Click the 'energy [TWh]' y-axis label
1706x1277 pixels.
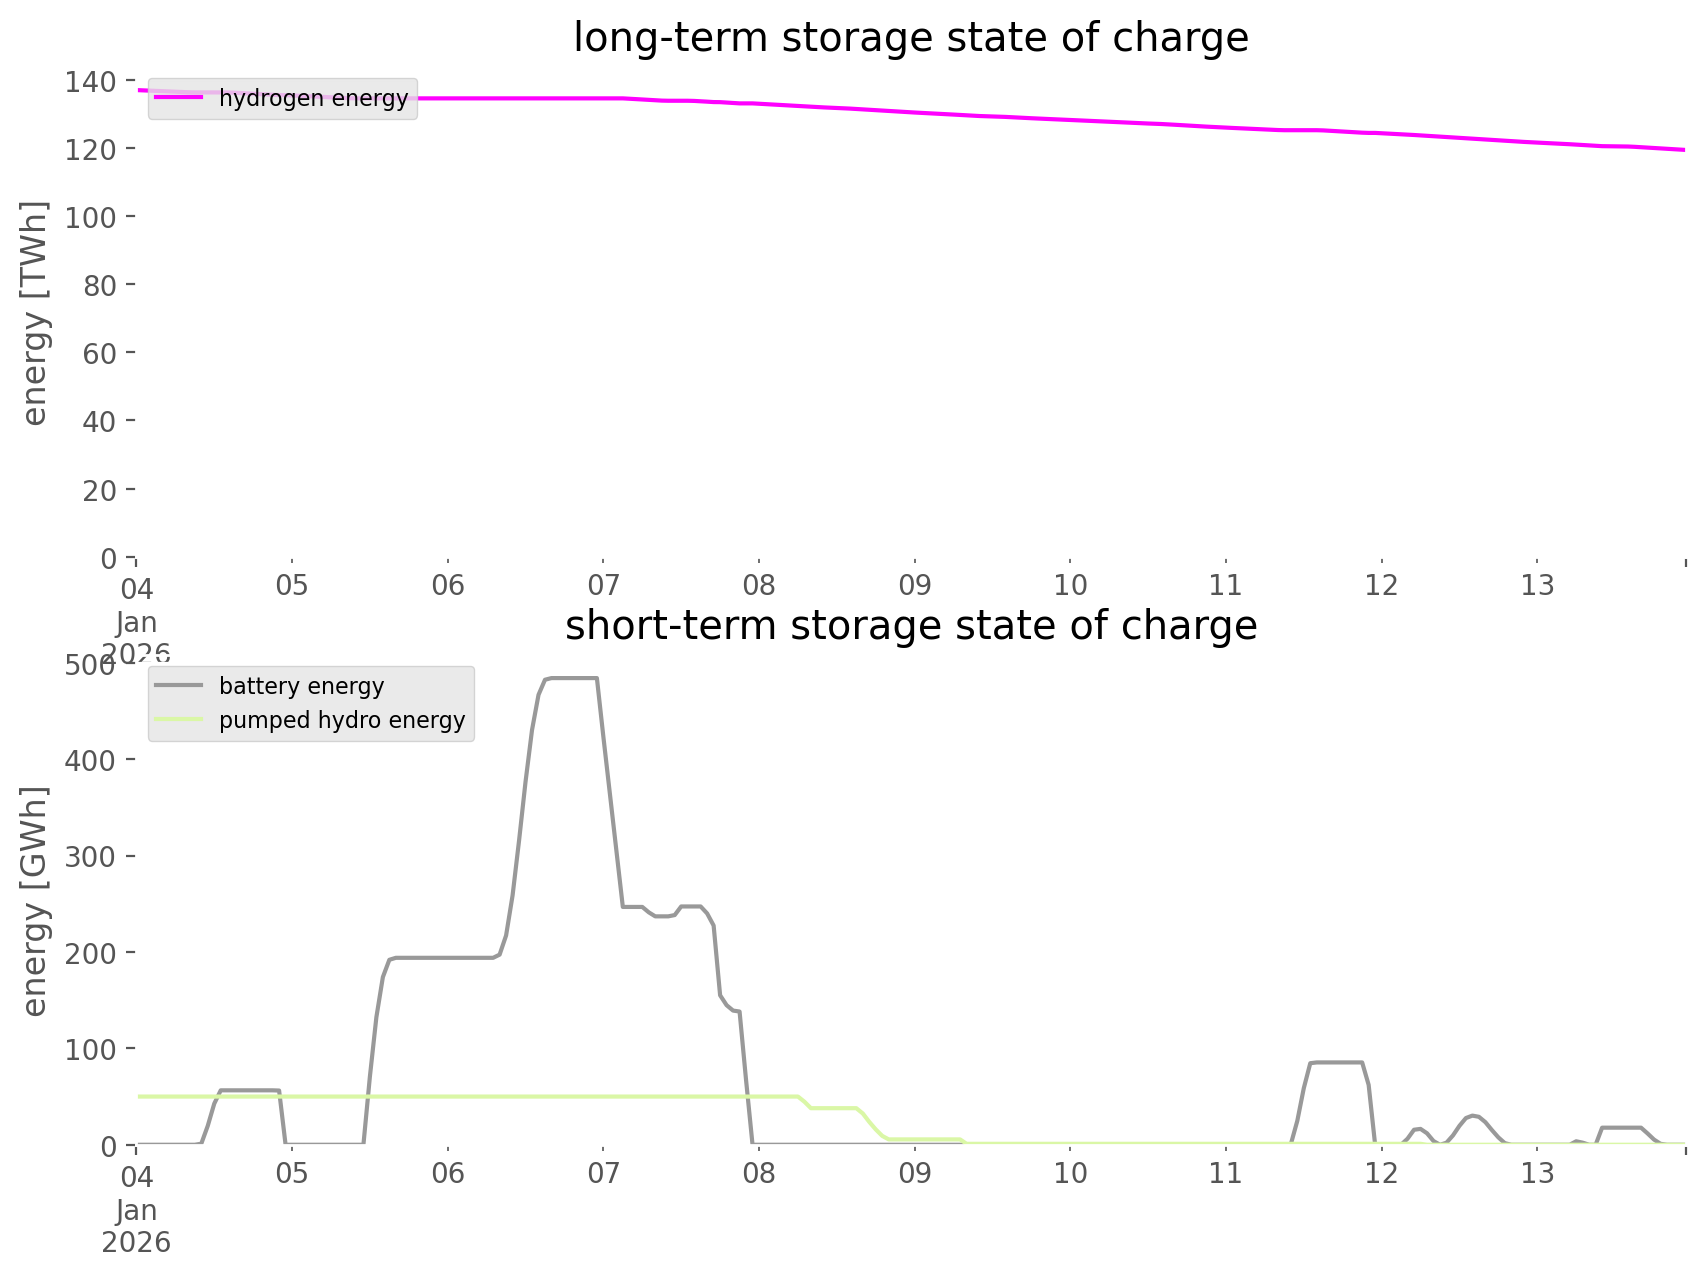tap(35, 313)
